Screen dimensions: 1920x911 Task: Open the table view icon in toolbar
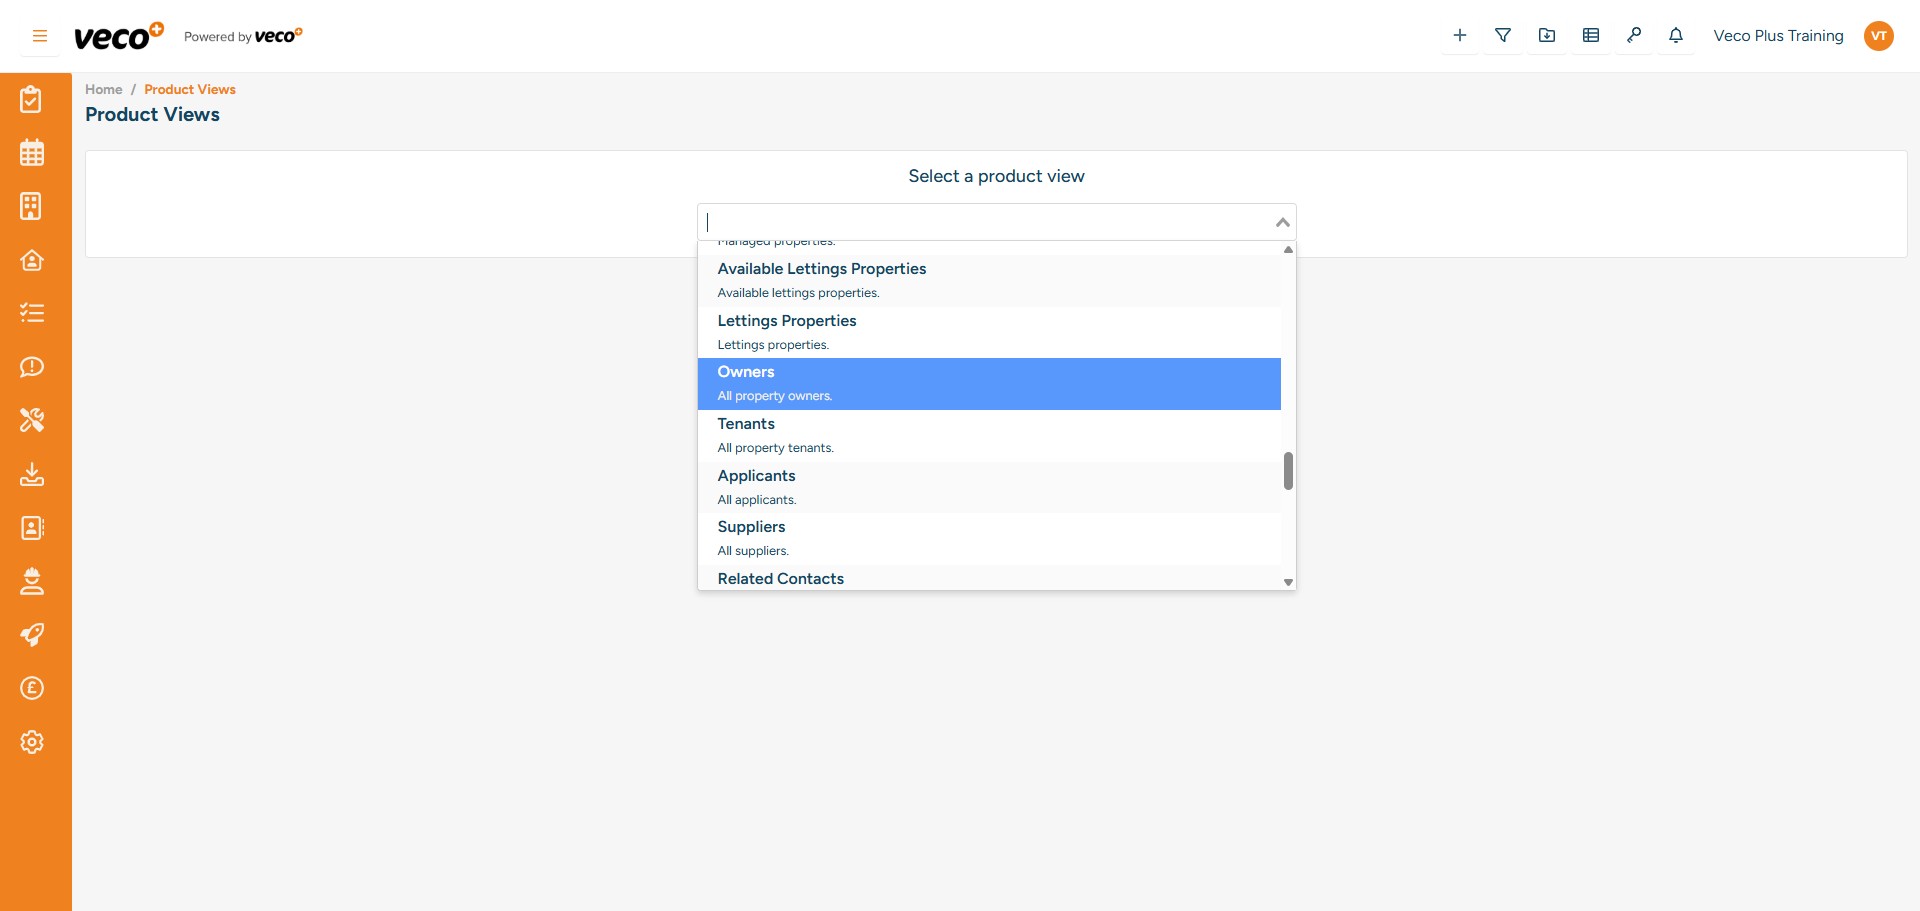tap(1590, 34)
